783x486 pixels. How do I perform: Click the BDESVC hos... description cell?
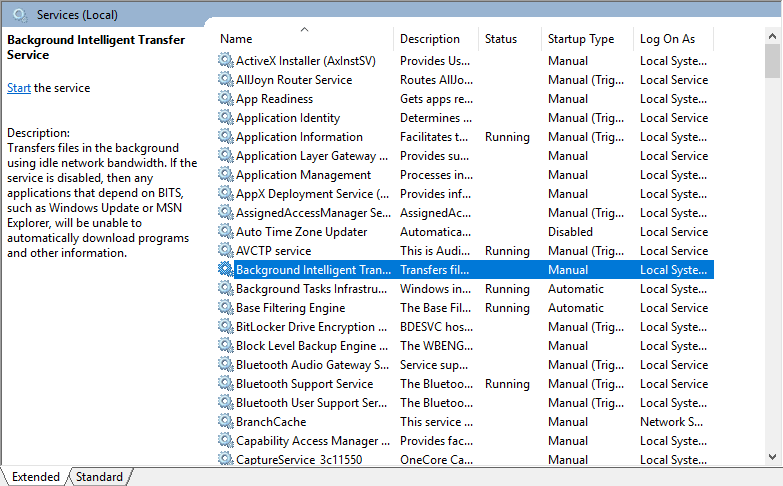(436, 327)
